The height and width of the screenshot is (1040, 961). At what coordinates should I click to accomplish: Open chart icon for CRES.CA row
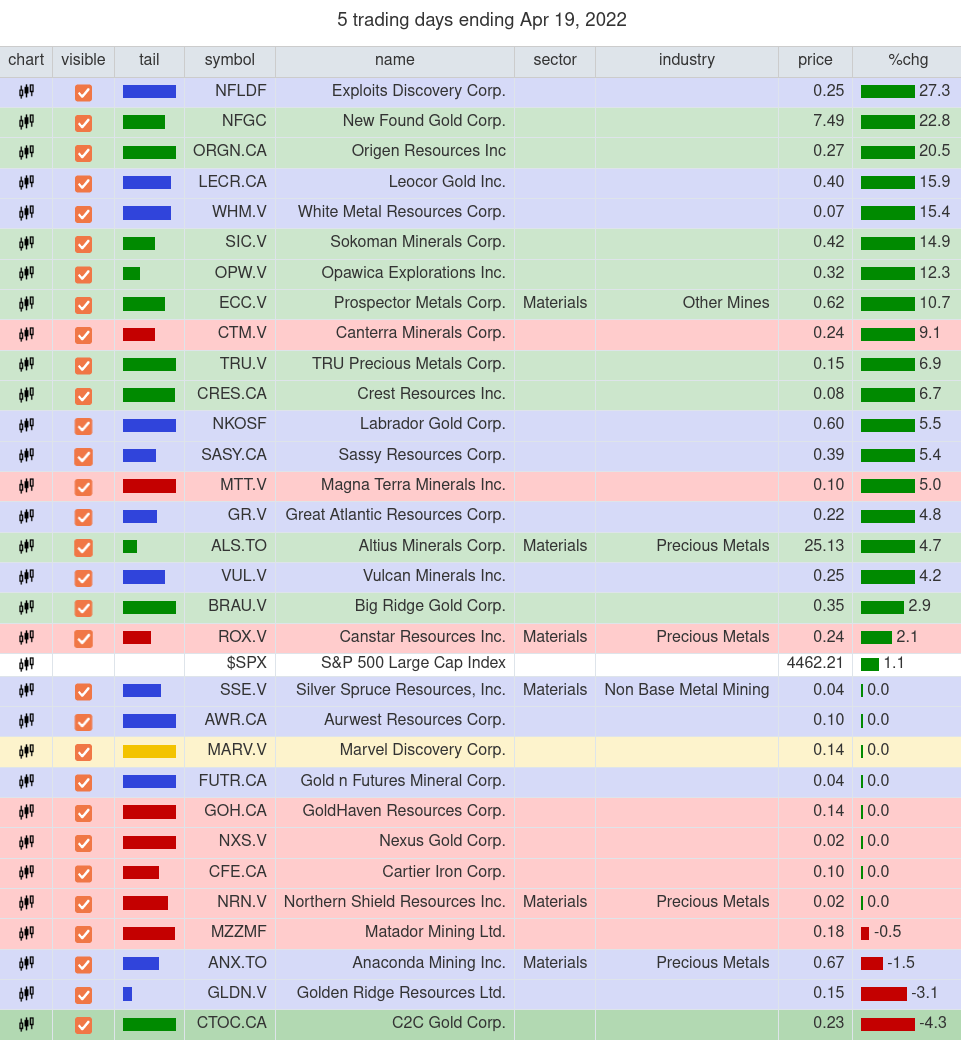[26, 395]
